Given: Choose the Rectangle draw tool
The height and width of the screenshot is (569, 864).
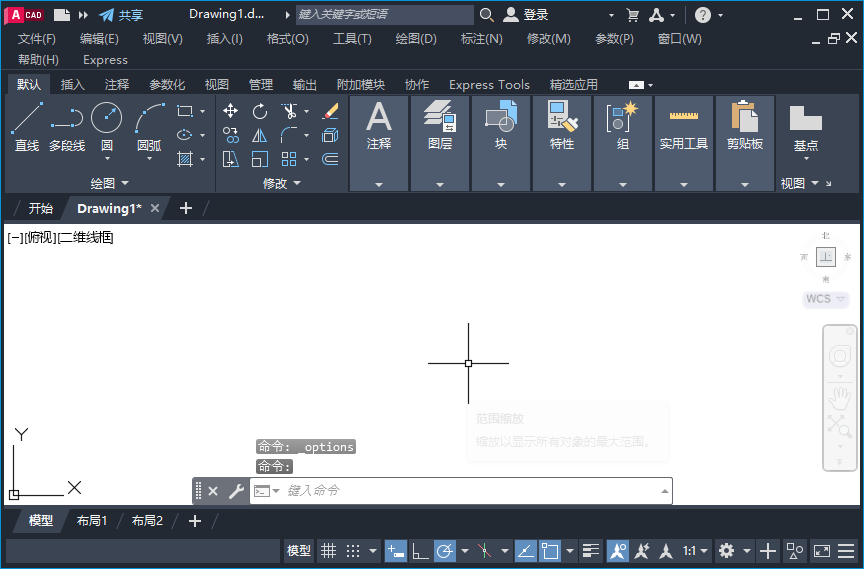Looking at the screenshot, I should click(x=185, y=111).
